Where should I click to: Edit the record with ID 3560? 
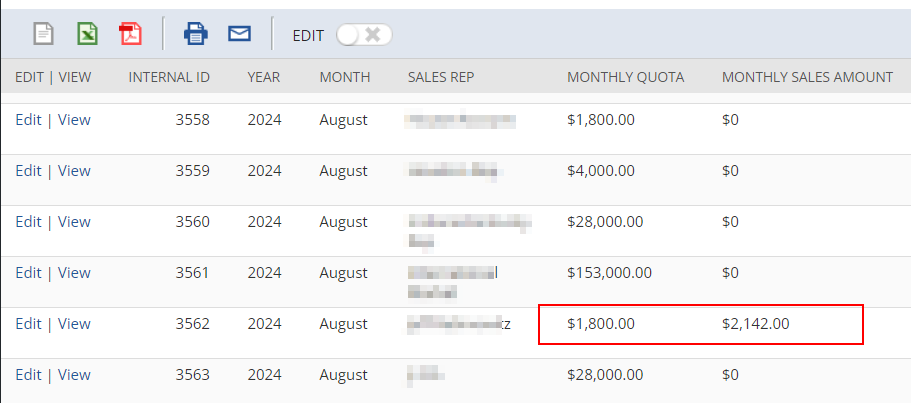[x=28, y=222]
